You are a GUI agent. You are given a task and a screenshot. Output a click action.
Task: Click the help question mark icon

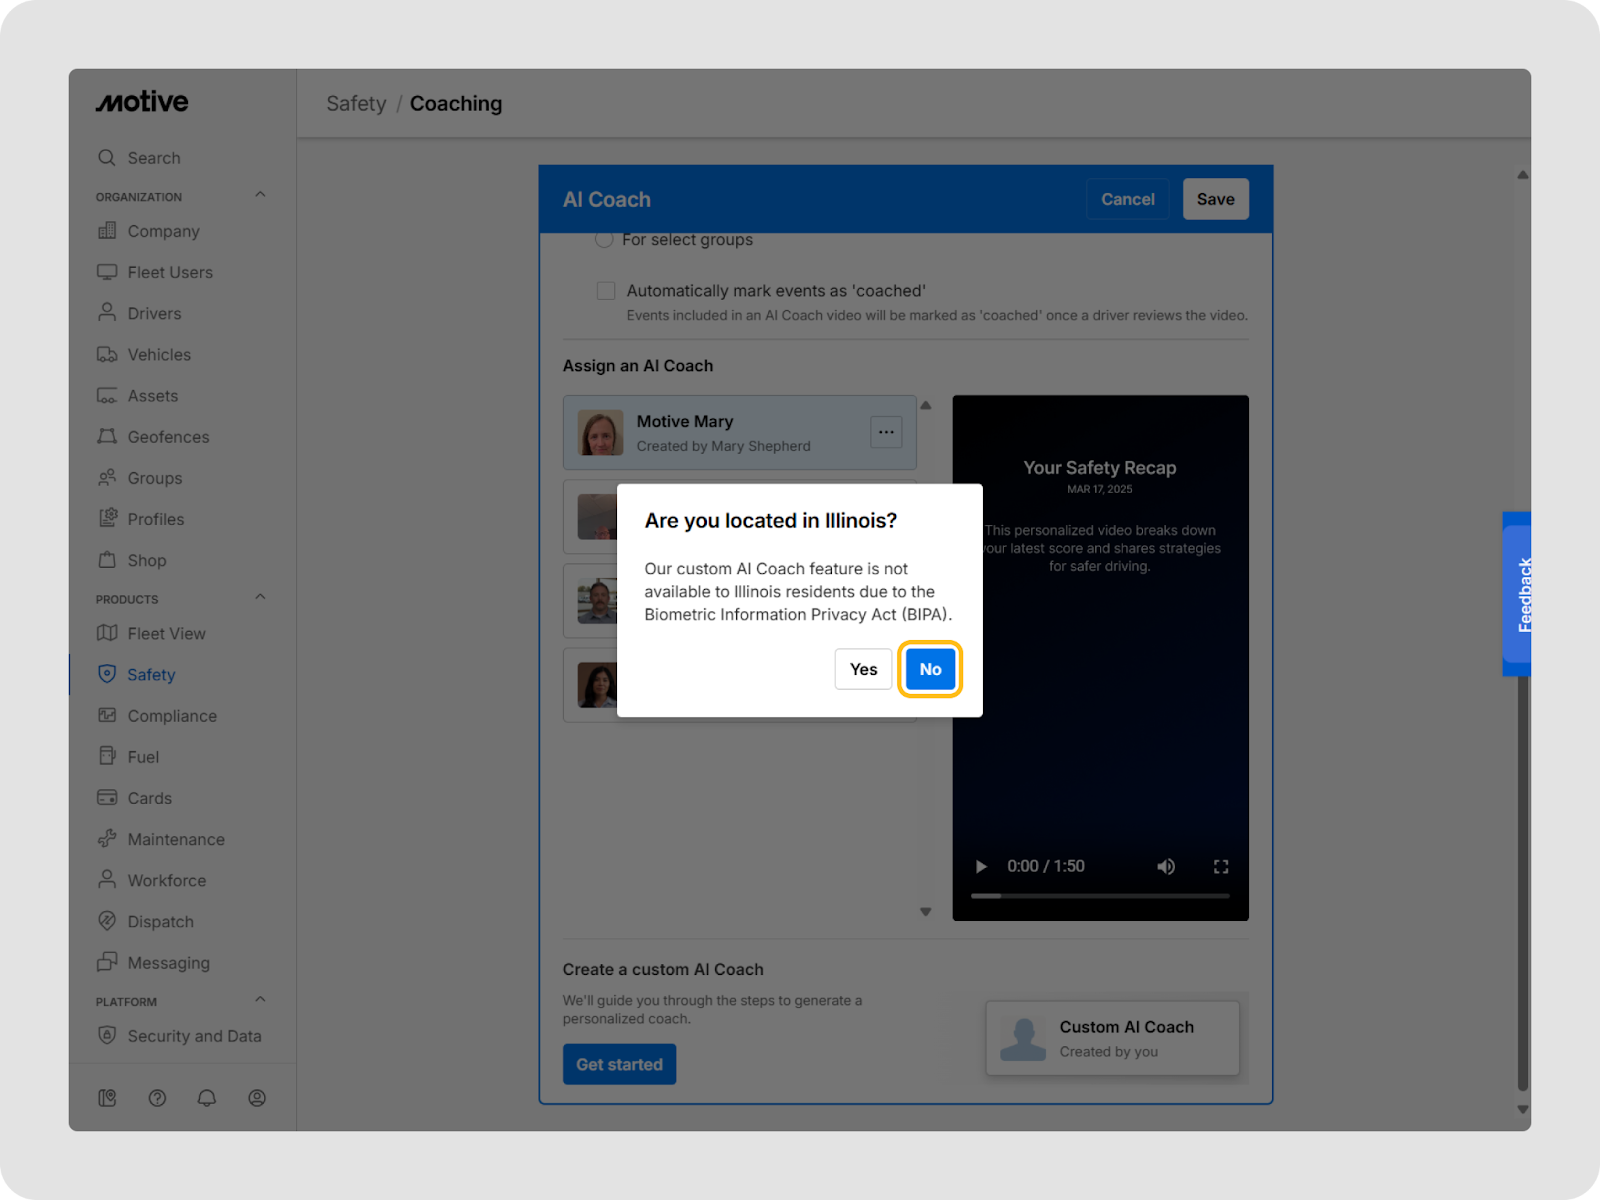[157, 1098]
